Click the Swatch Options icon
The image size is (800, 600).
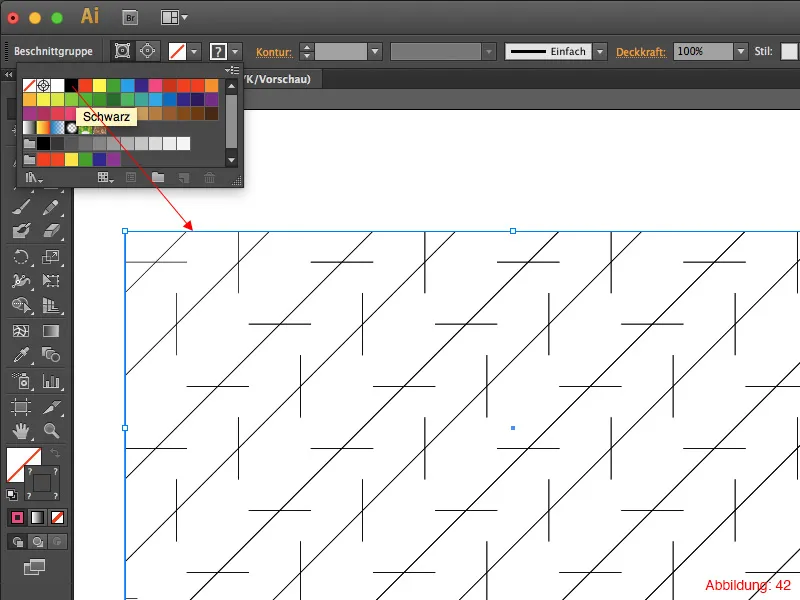point(131,178)
